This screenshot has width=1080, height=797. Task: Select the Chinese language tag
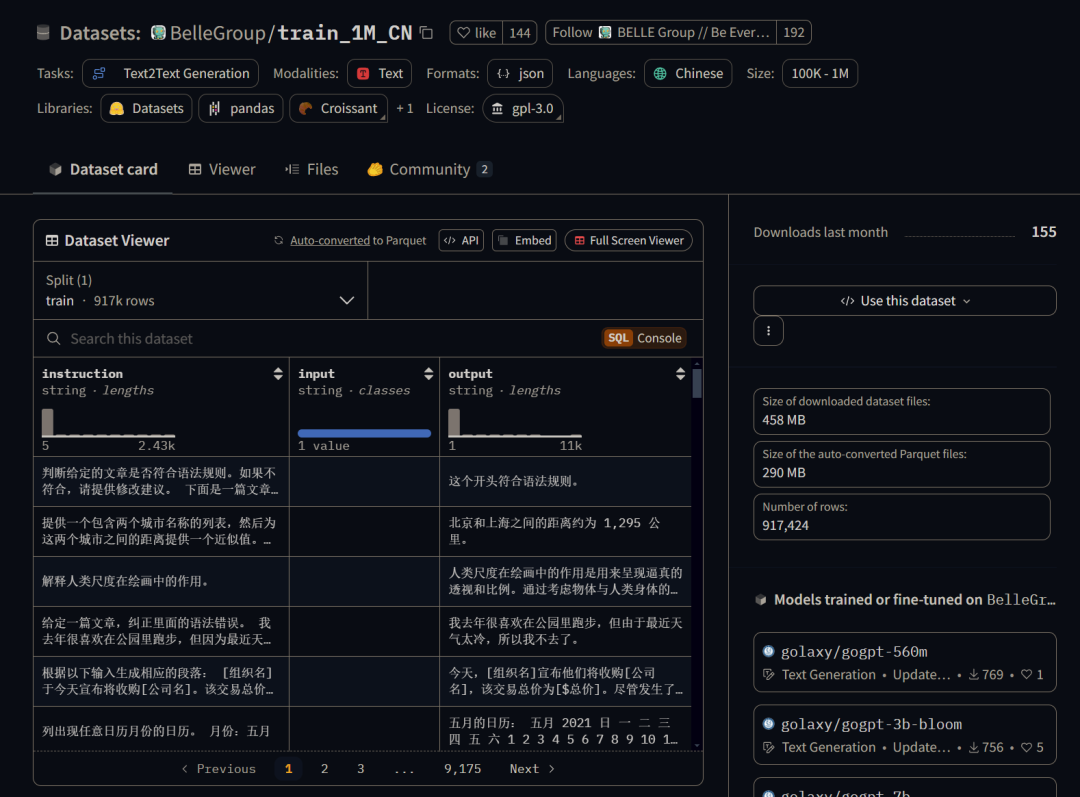click(x=687, y=73)
